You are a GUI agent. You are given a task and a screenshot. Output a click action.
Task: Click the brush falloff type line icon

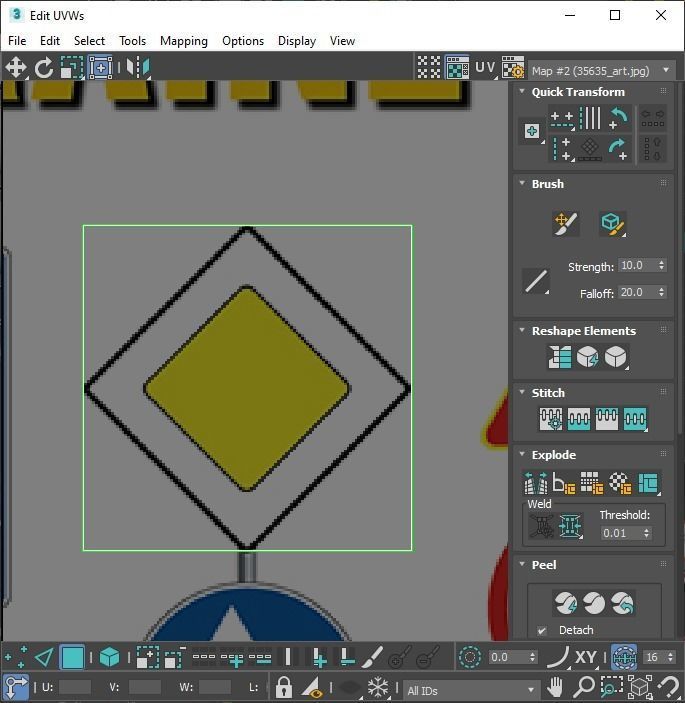click(x=536, y=281)
